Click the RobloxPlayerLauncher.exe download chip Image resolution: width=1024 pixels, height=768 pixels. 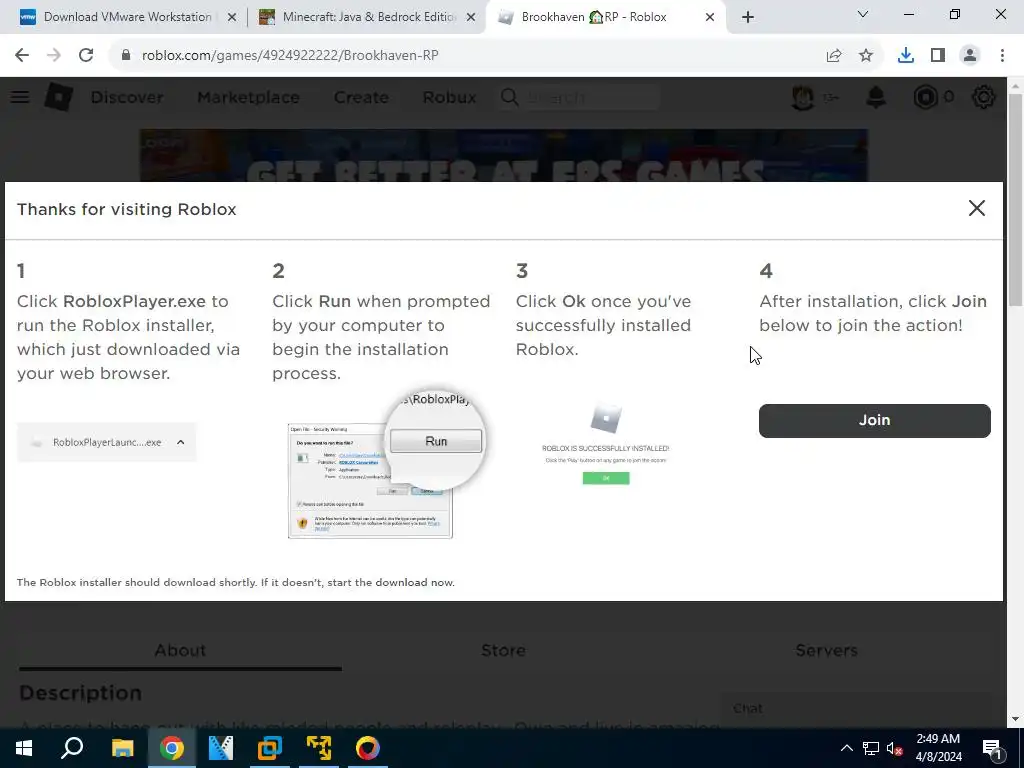[x=106, y=443]
